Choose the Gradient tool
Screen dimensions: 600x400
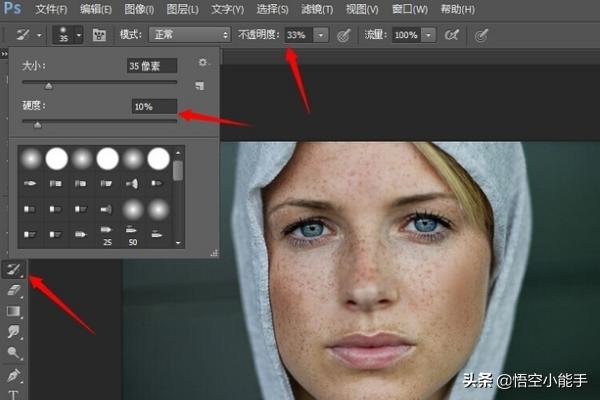[x=14, y=311]
